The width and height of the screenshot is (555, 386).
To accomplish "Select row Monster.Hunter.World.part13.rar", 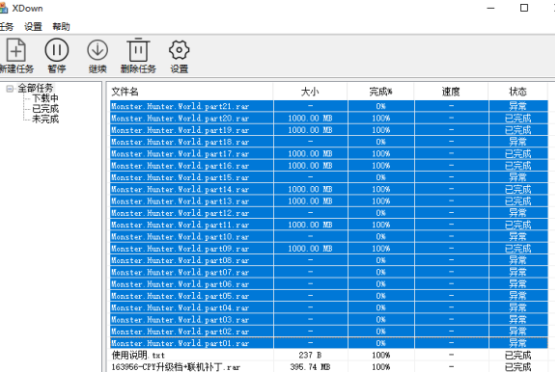I will [x=329, y=201].
